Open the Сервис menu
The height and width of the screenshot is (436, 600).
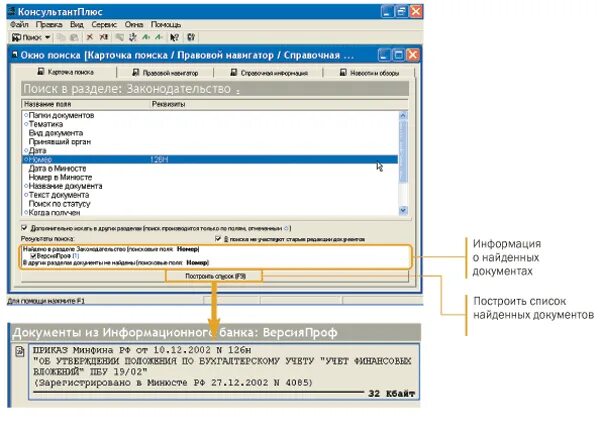[104, 24]
